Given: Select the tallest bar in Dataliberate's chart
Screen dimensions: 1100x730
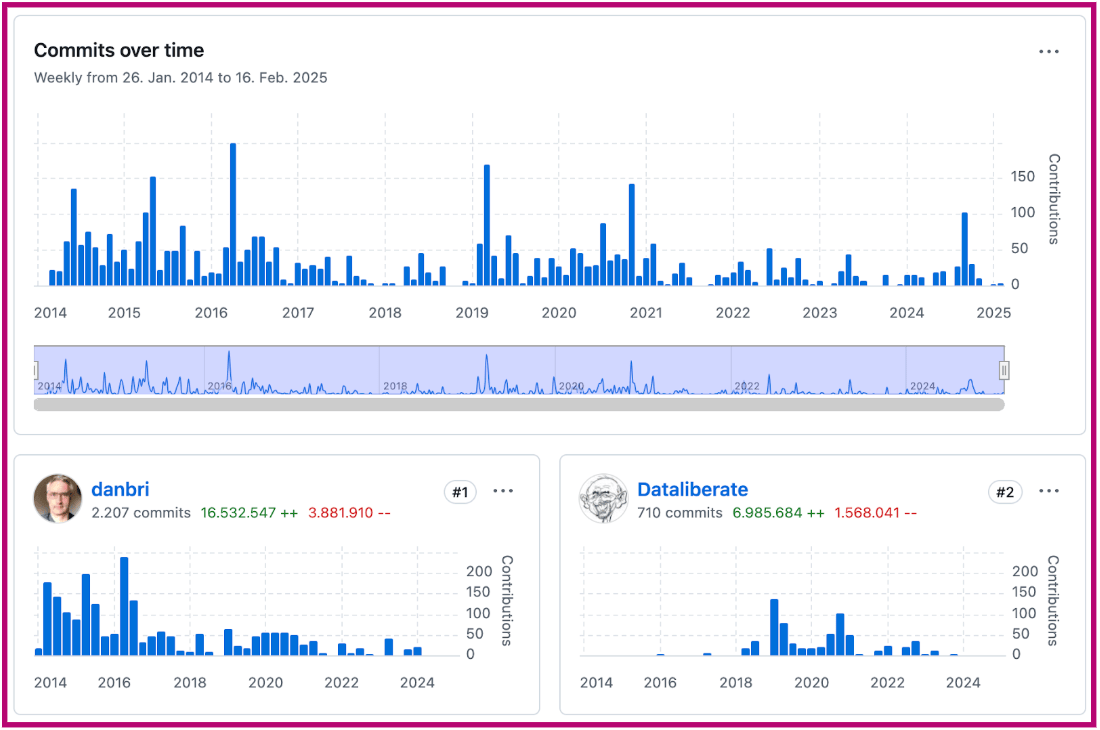Looking at the screenshot, I should [x=775, y=627].
